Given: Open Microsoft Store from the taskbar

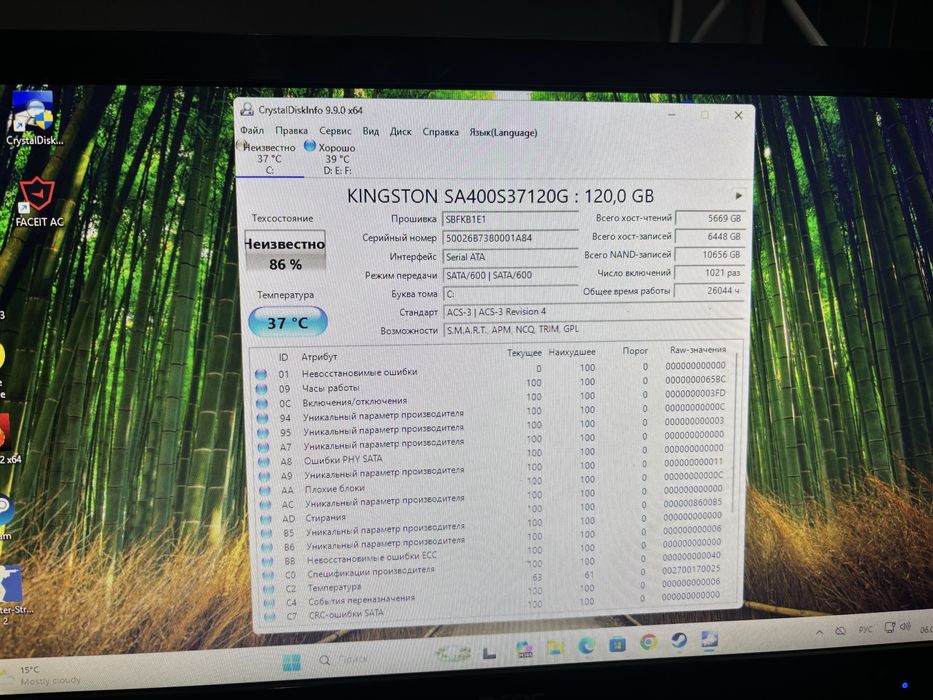Looking at the screenshot, I should click(x=617, y=643).
